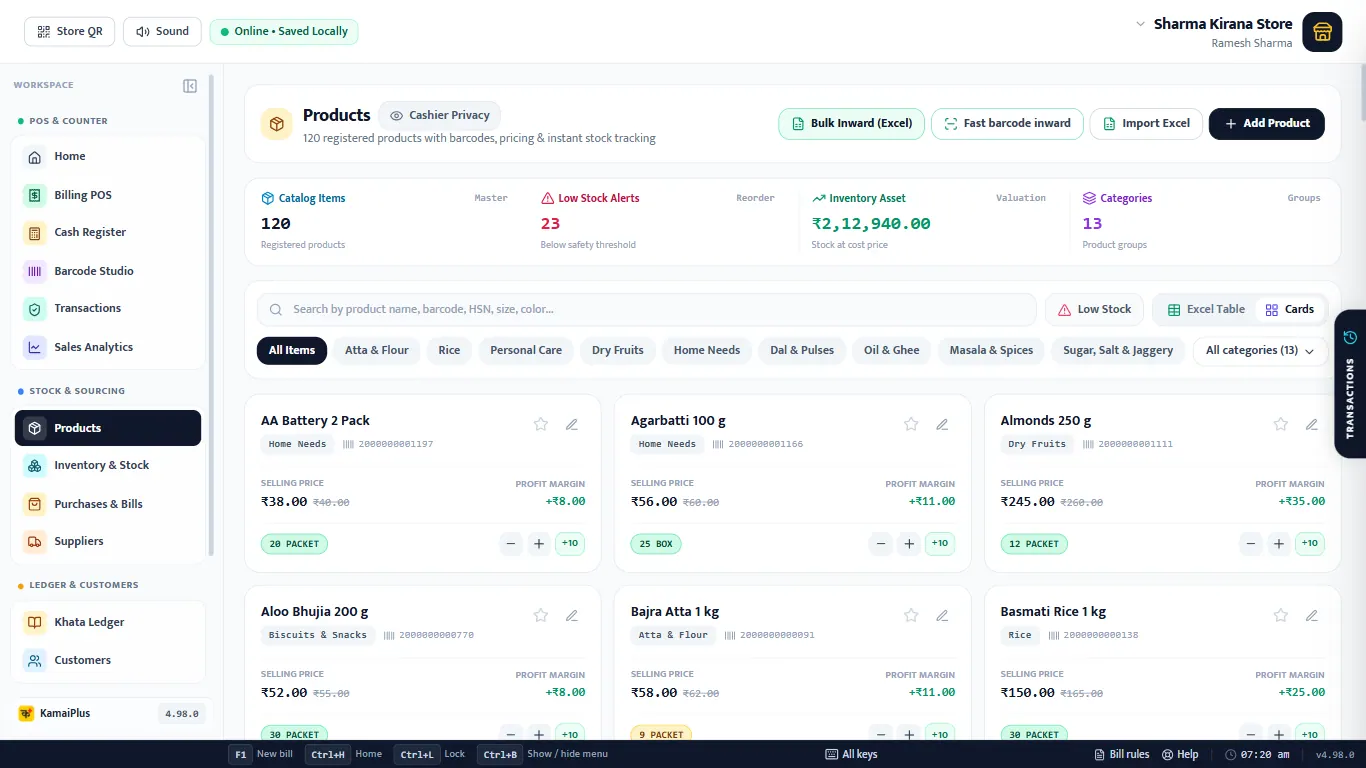Collapse the workspace sidebar panel icon
Viewport: 1366px width, 768px height.
coord(190,86)
